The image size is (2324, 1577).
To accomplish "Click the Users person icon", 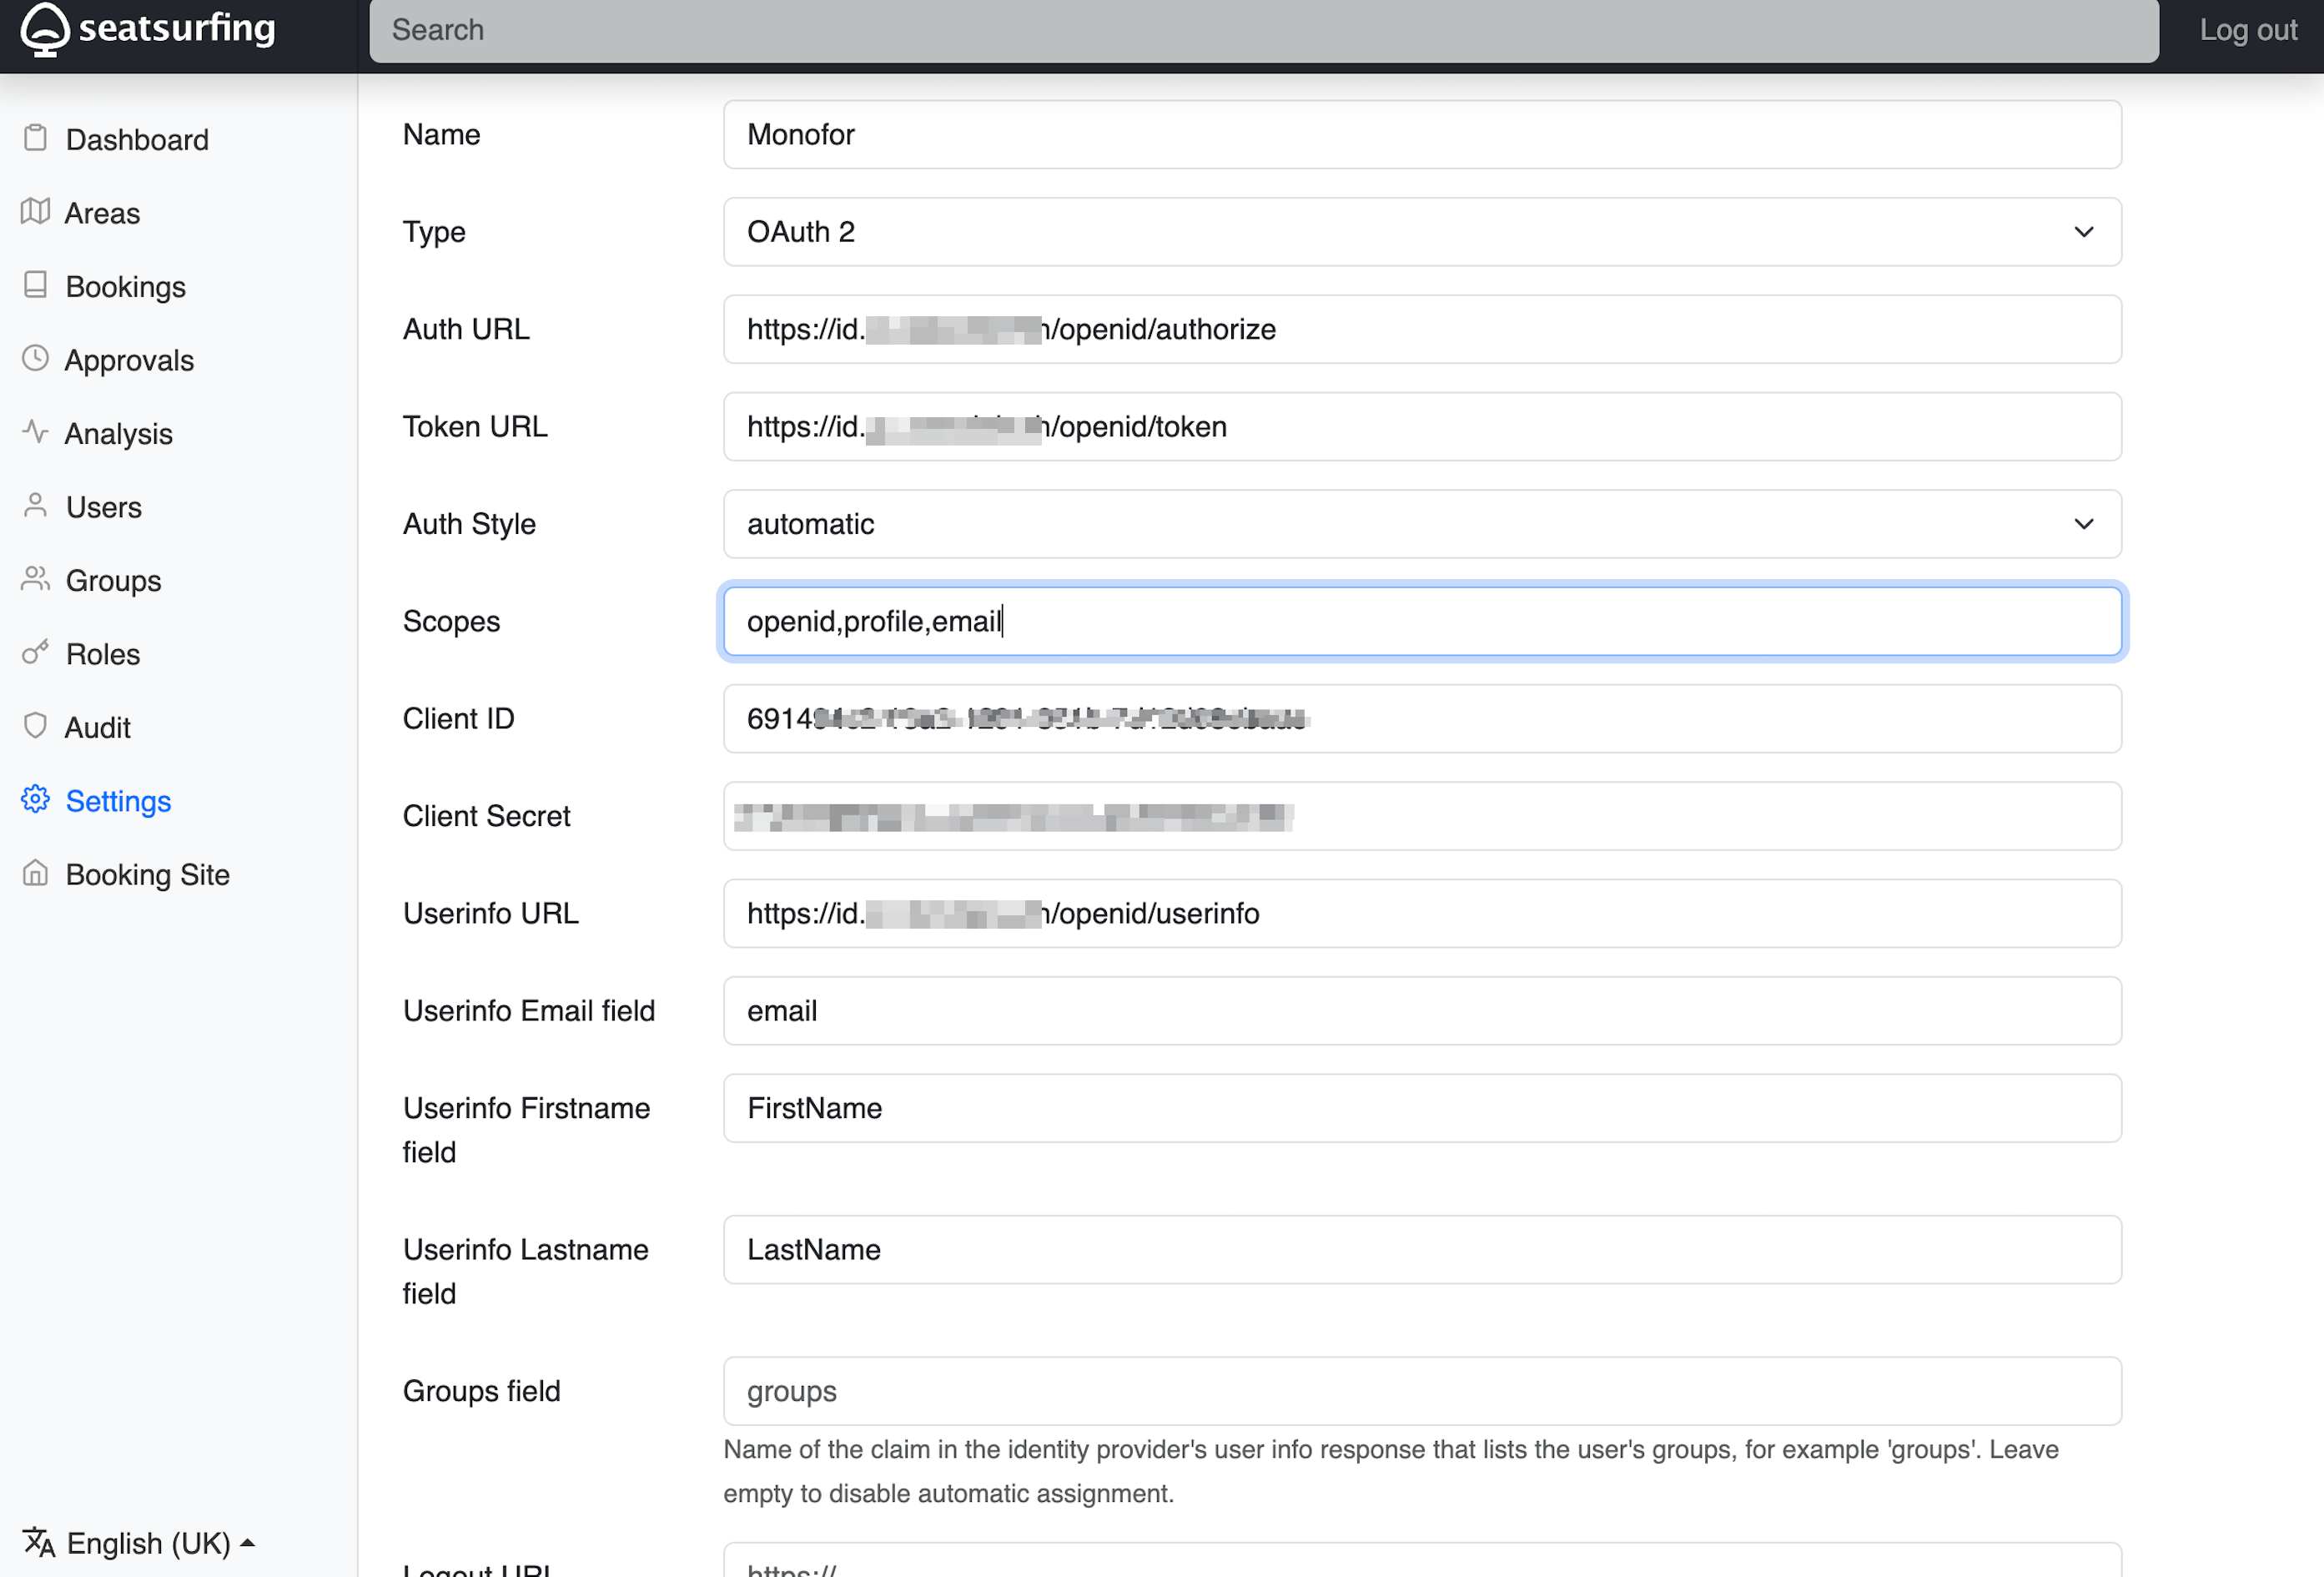I will click(x=35, y=506).
